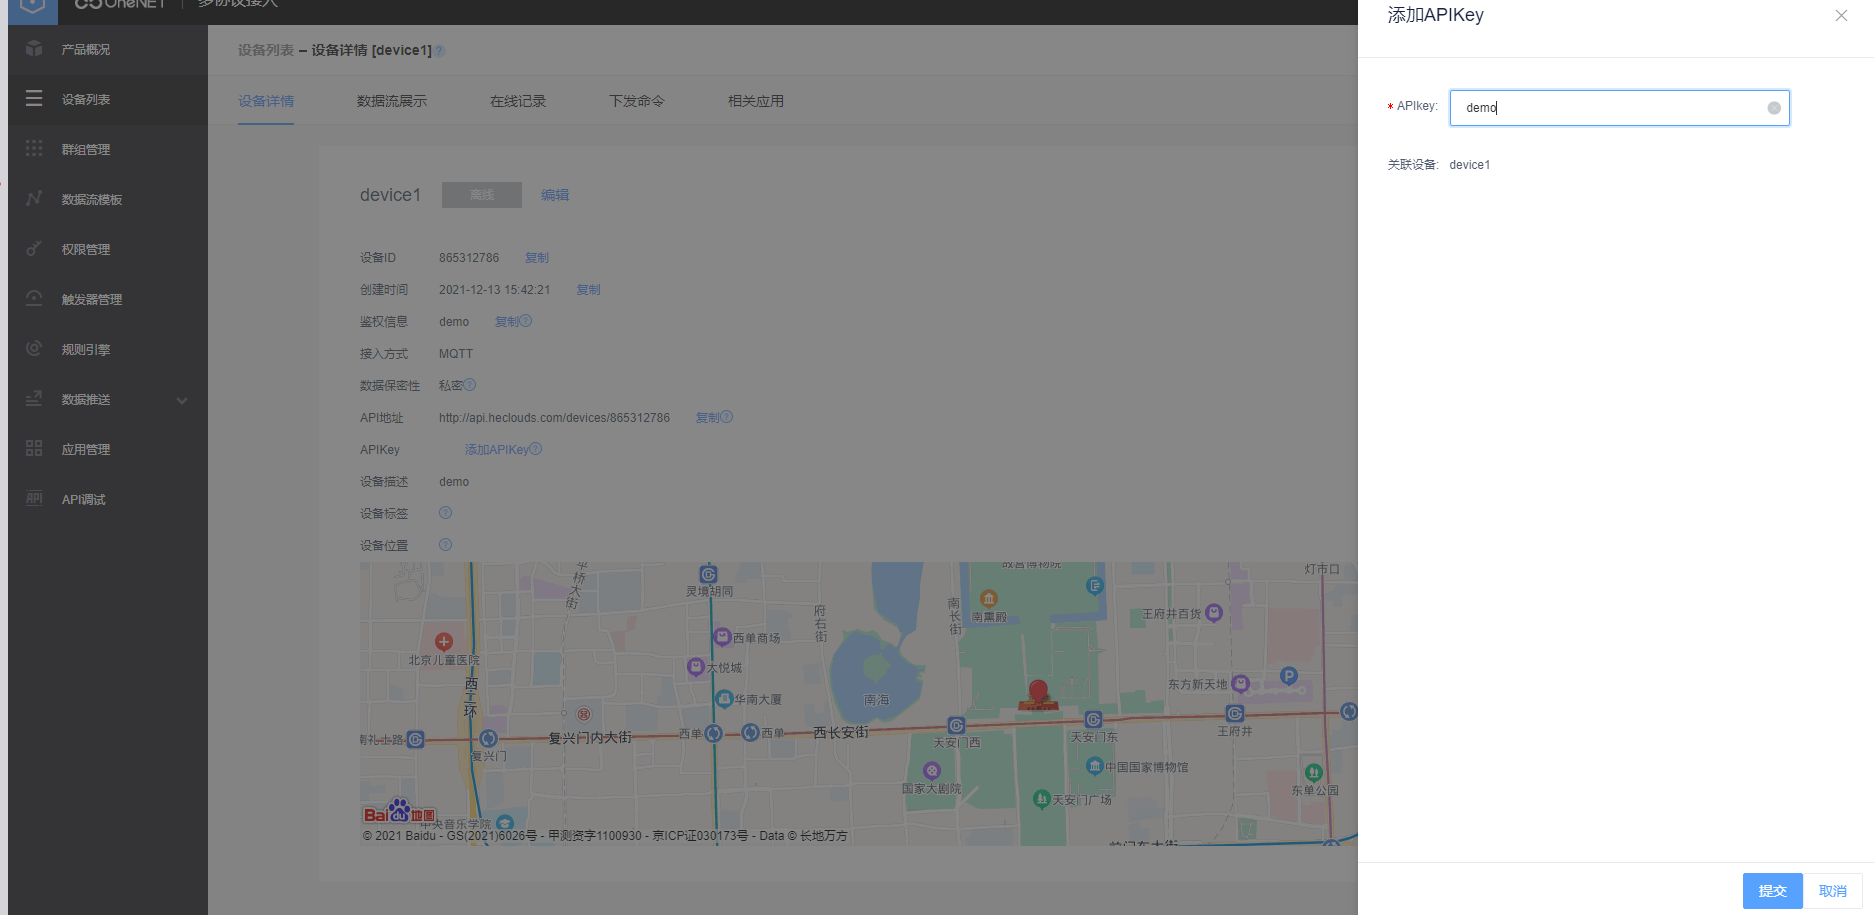Click the 产品概况 cube icon

(x=34, y=49)
